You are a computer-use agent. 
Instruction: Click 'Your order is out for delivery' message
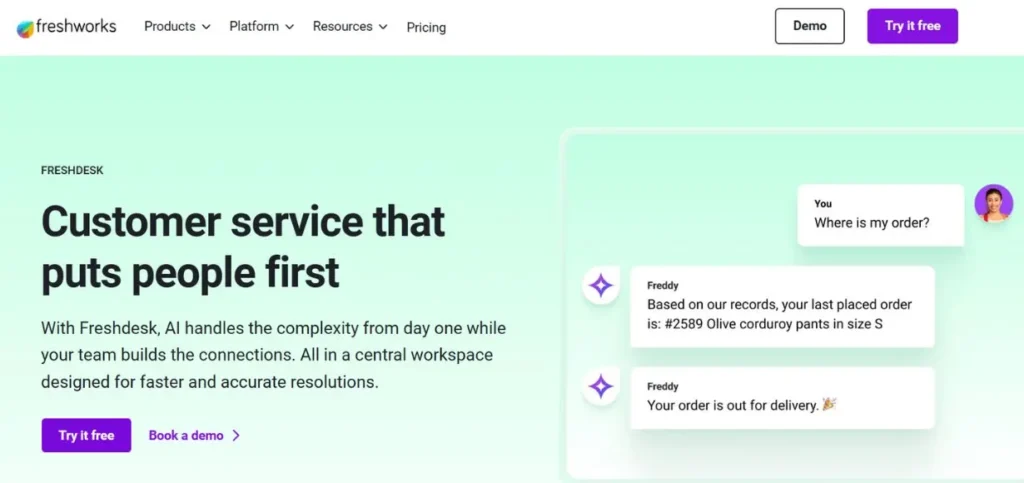click(x=782, y=398)
